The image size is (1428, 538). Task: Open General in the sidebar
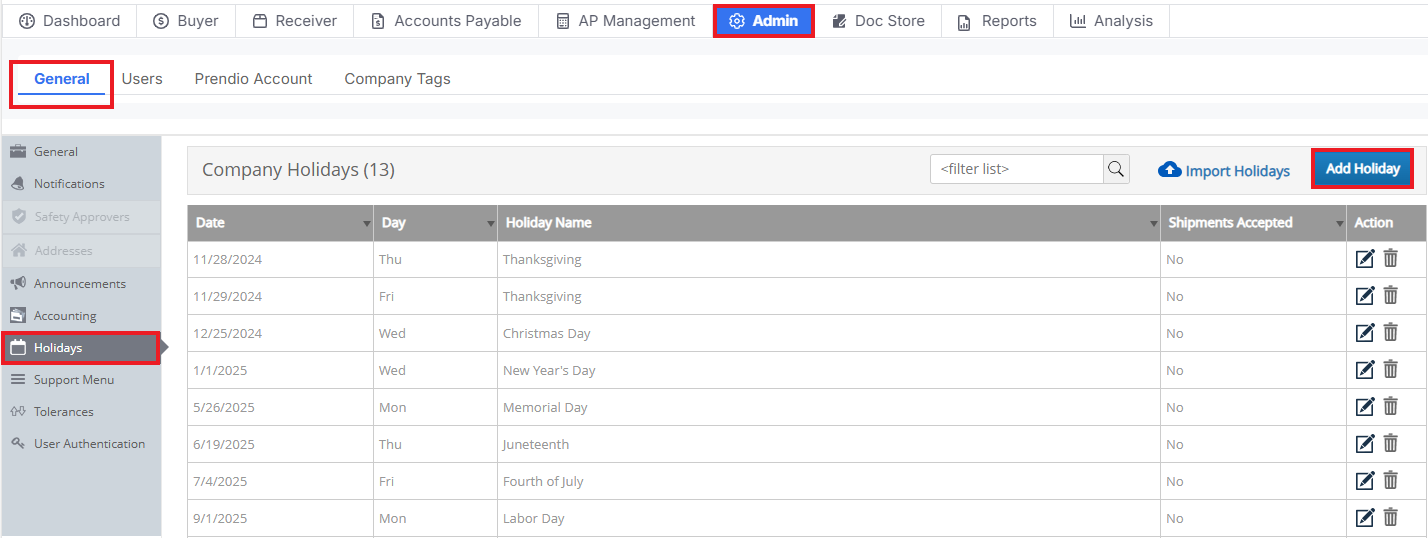click(x=81, y=152)
